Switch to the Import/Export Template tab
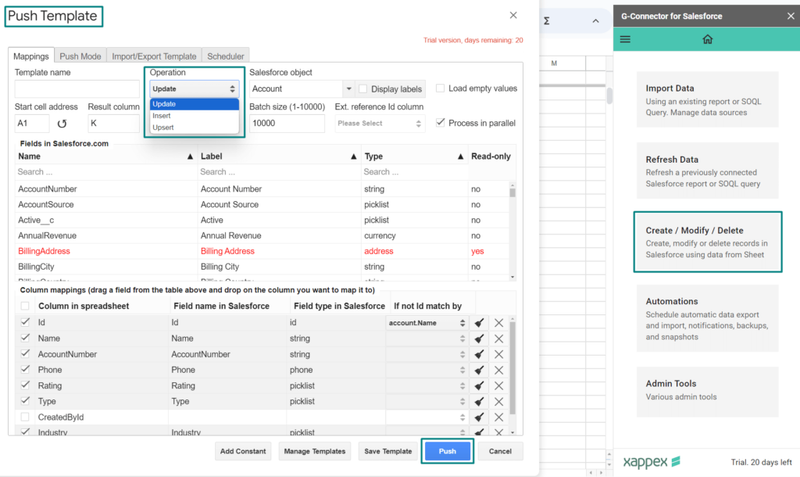This screenshot has width=800, height=477. point(154,56)
